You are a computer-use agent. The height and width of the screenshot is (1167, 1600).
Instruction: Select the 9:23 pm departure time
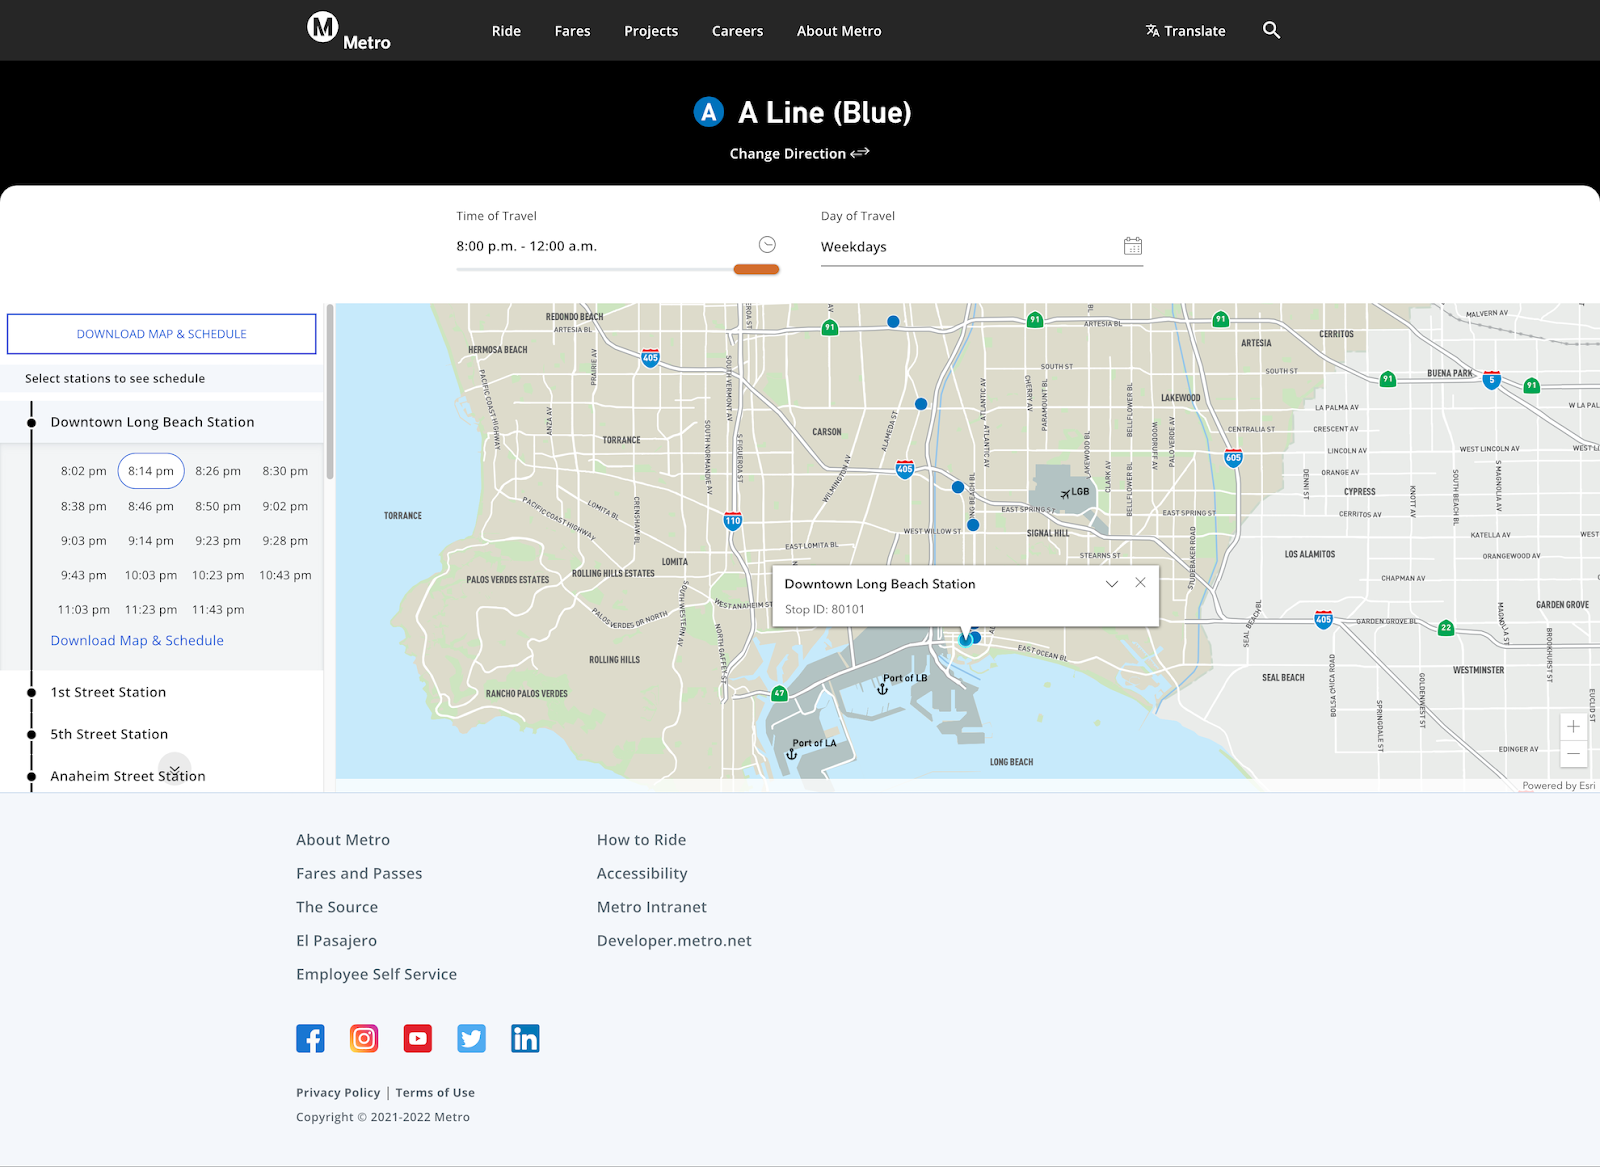click(218, 541)
